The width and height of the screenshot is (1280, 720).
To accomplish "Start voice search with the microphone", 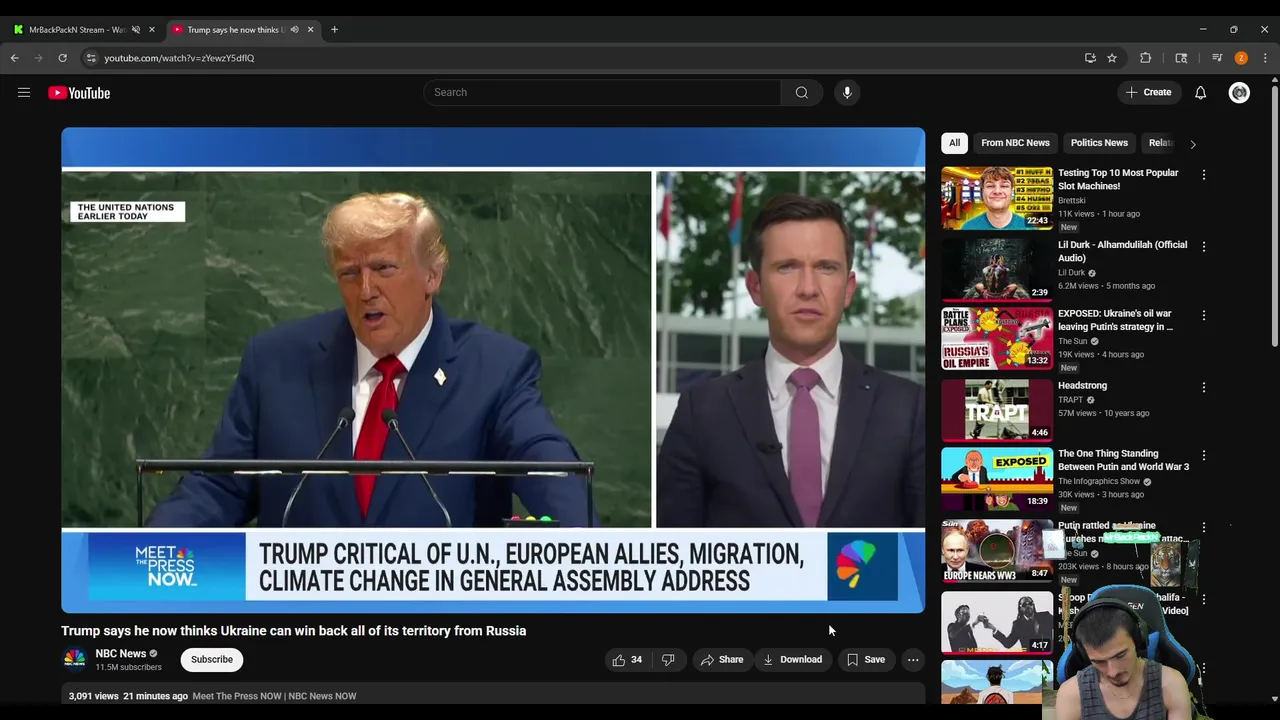I will click(847, 93).
